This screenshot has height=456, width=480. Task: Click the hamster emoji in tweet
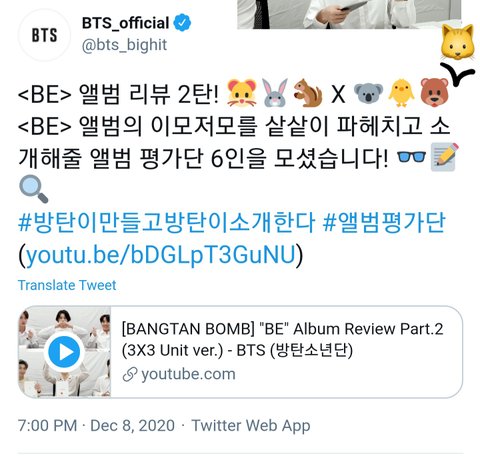click(x=242, y=93)
